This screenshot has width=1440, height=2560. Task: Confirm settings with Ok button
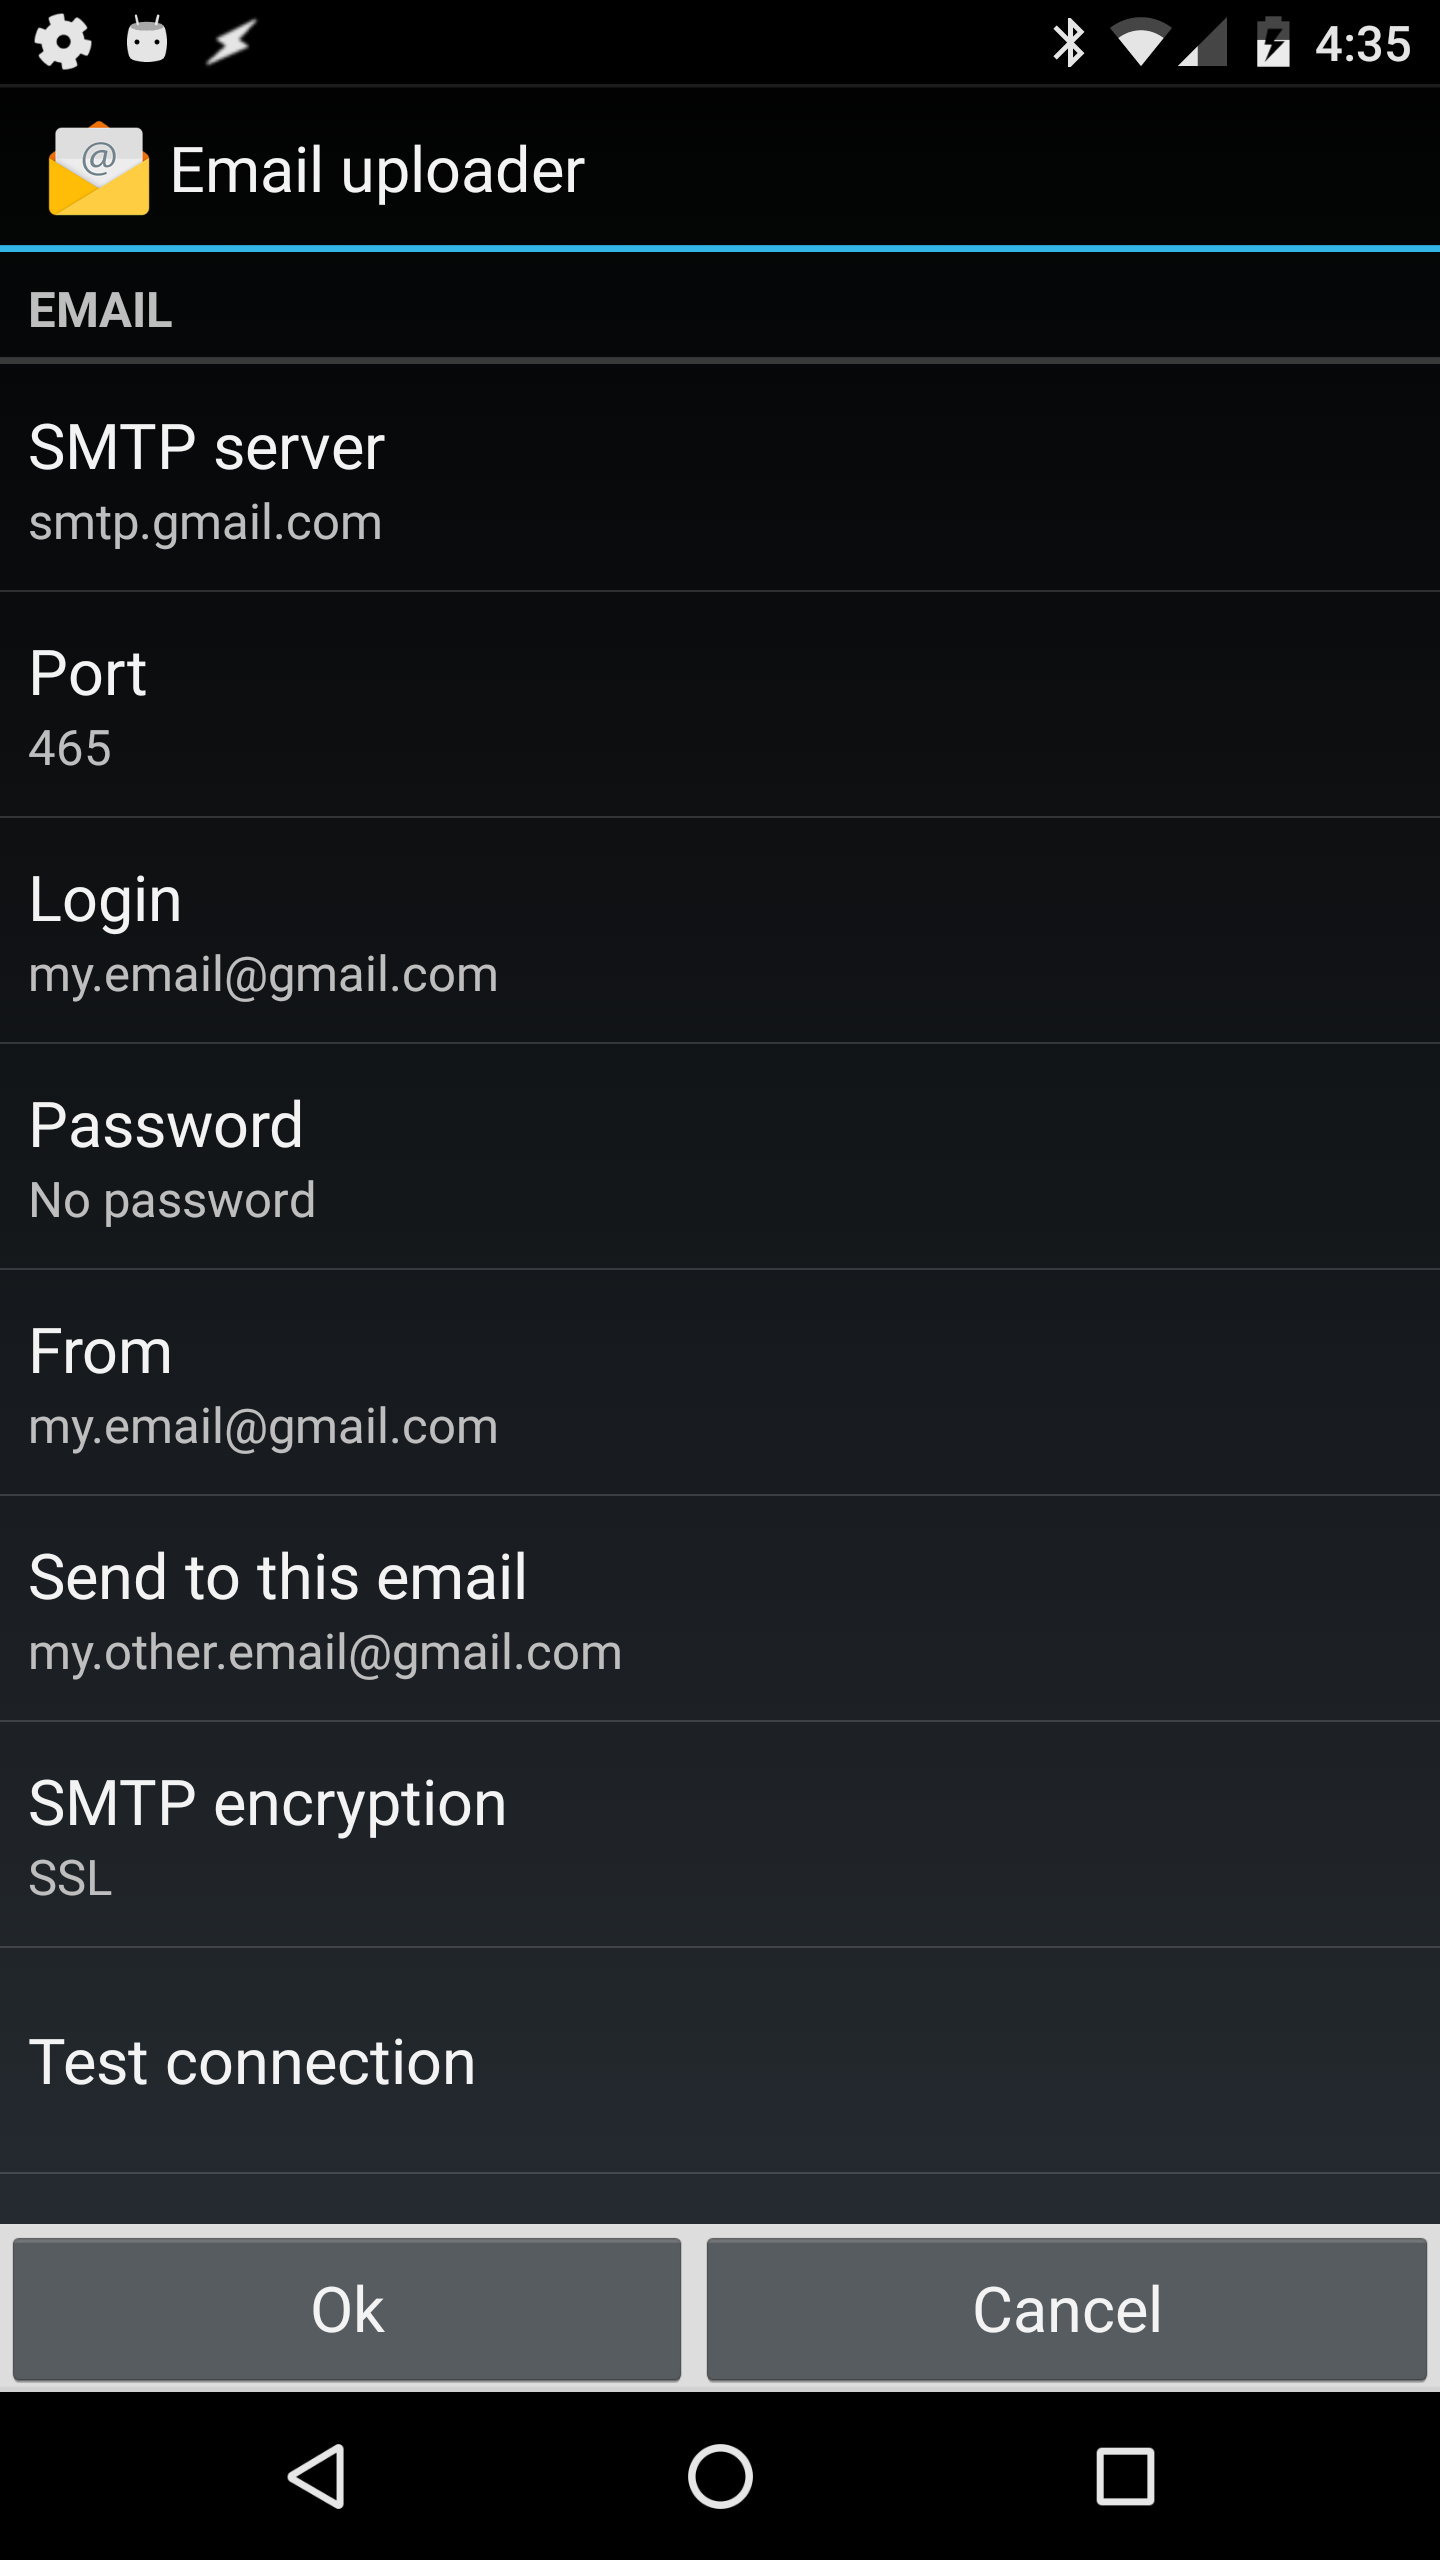click(x=347, y=2310)
